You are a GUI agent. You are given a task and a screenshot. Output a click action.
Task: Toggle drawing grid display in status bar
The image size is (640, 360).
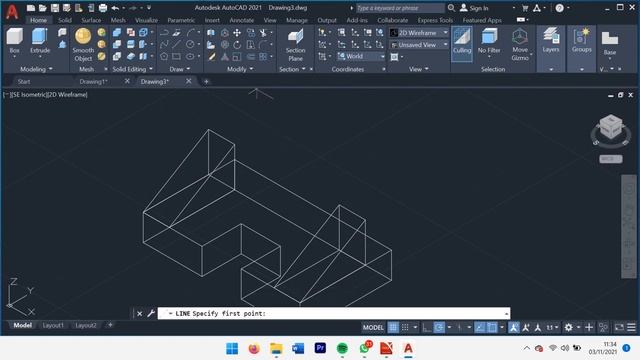coord(393,327)
